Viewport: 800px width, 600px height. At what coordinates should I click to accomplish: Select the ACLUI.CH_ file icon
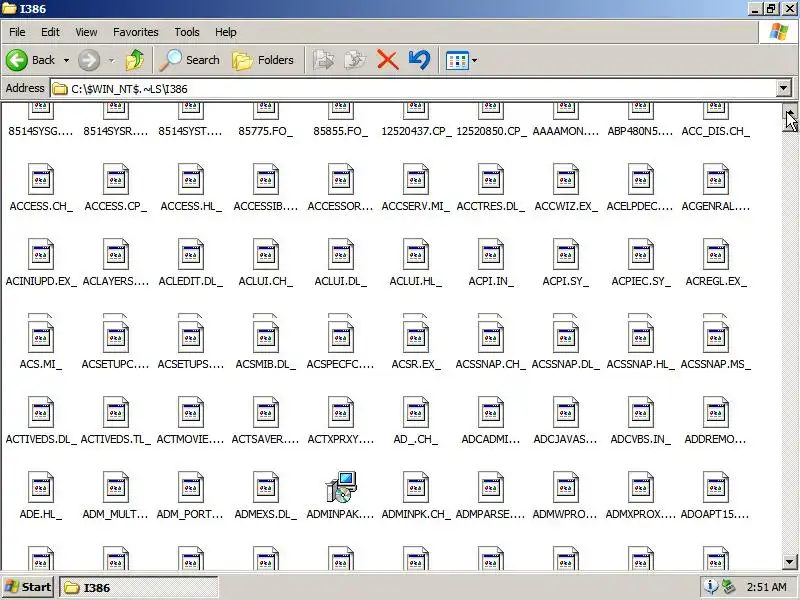[x=266, y=254]
